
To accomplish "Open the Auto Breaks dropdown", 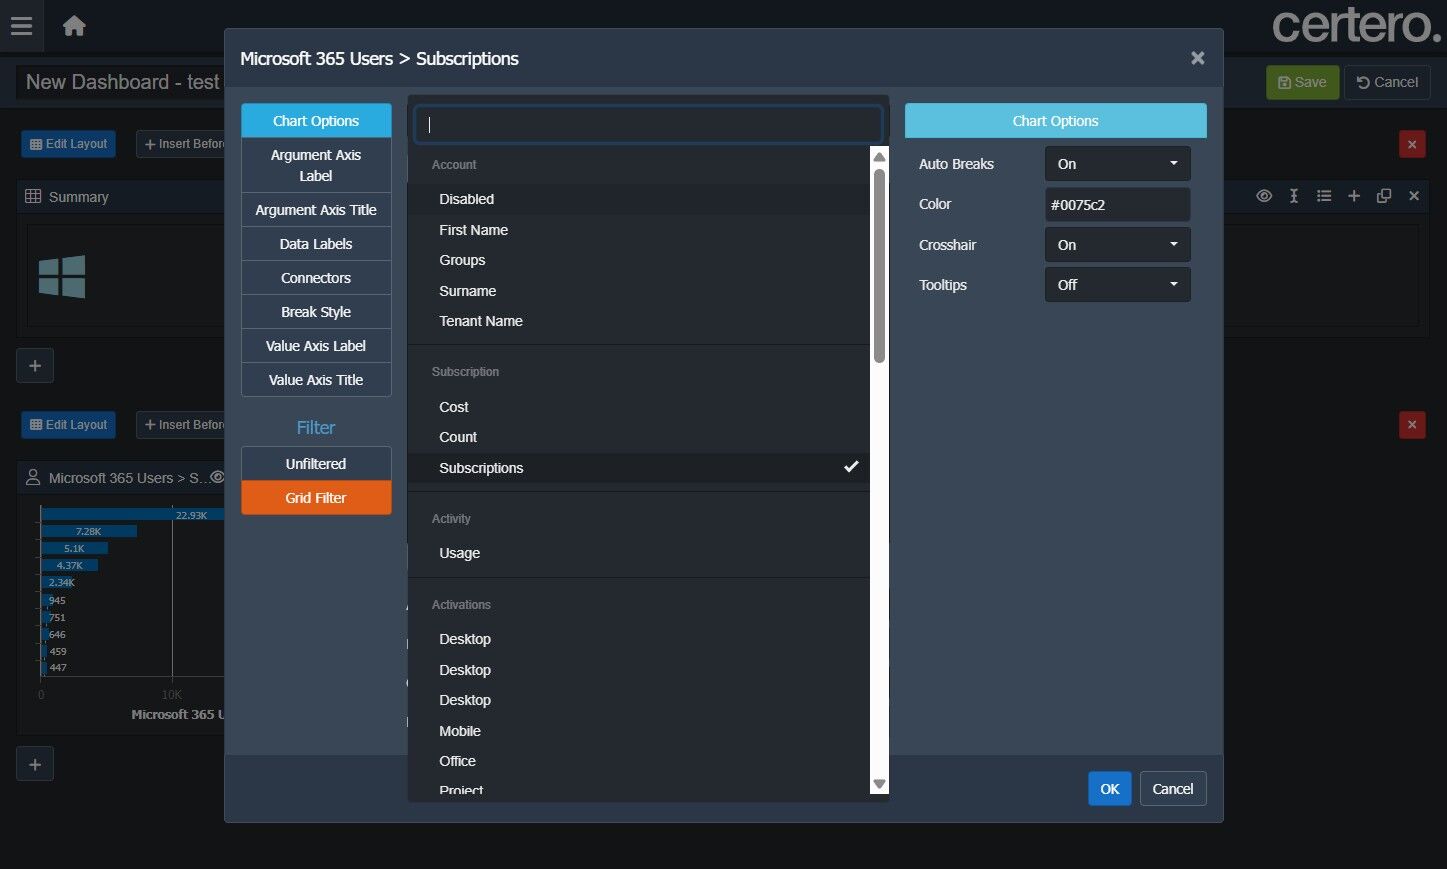I will pos(1117,164).
